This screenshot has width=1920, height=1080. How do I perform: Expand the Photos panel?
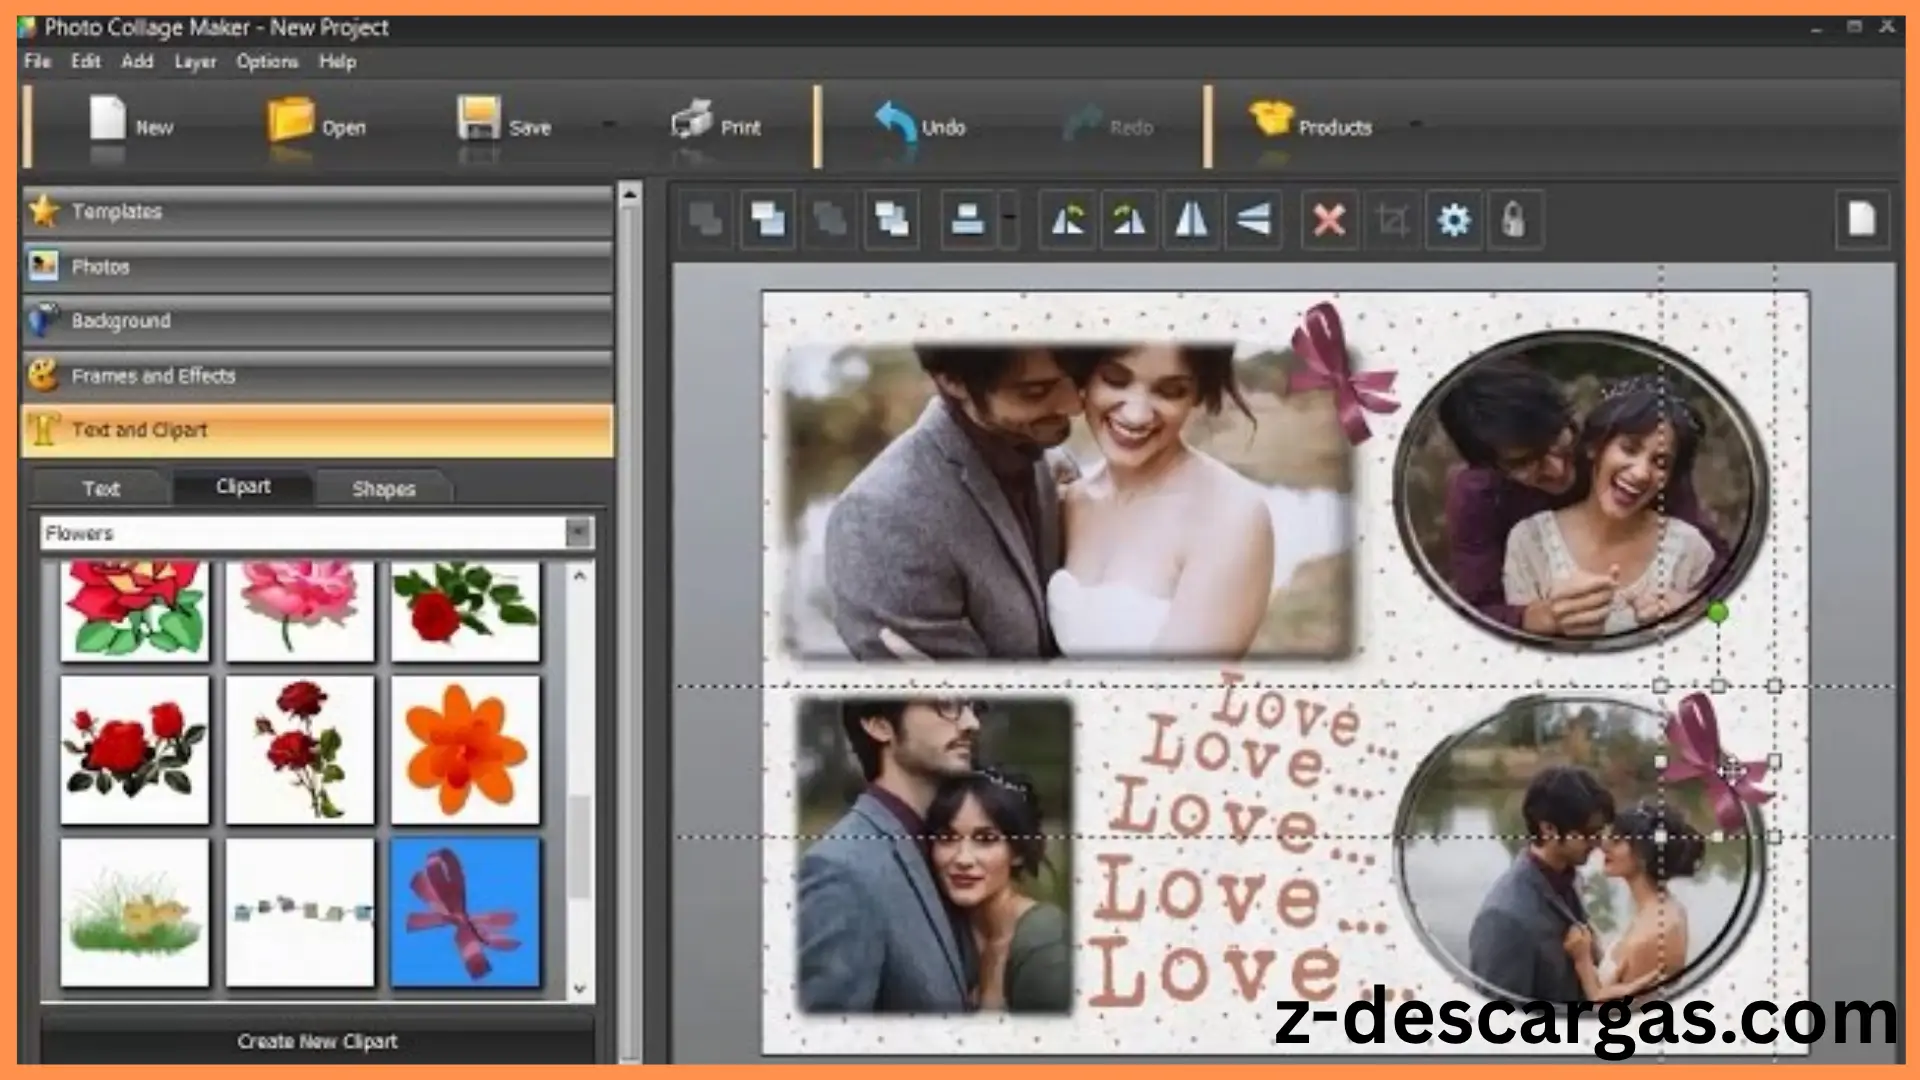pos(317,267)
